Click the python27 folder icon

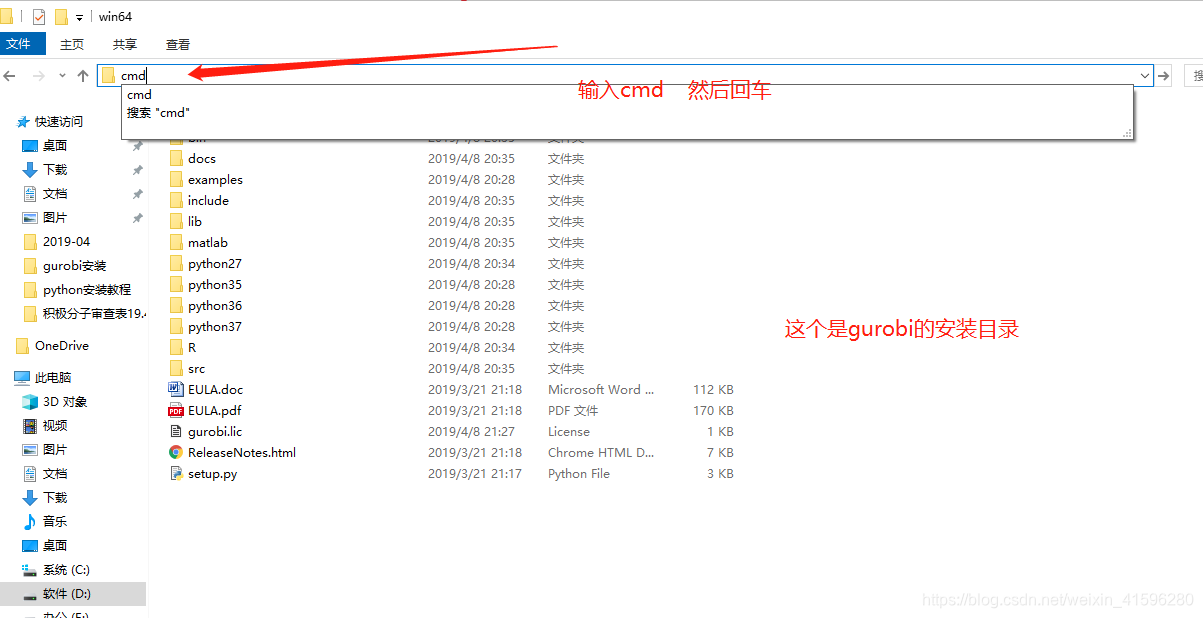176,264
